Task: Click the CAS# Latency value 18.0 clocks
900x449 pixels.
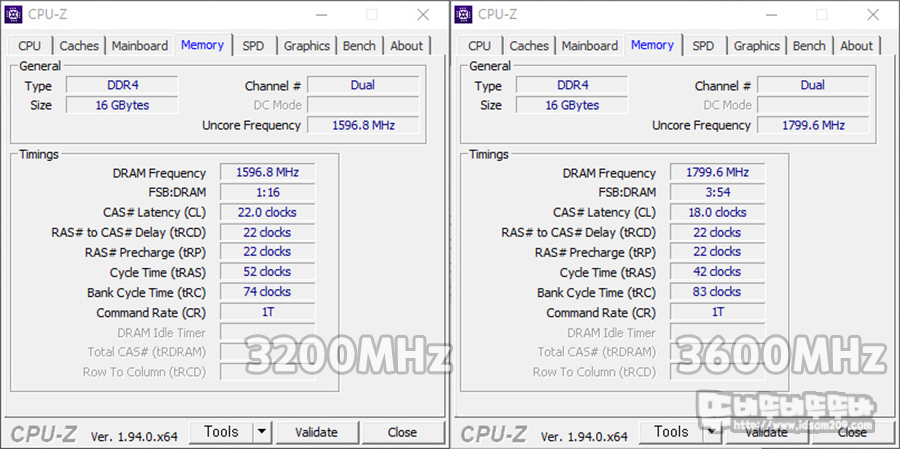Action: tap(717, 212)
